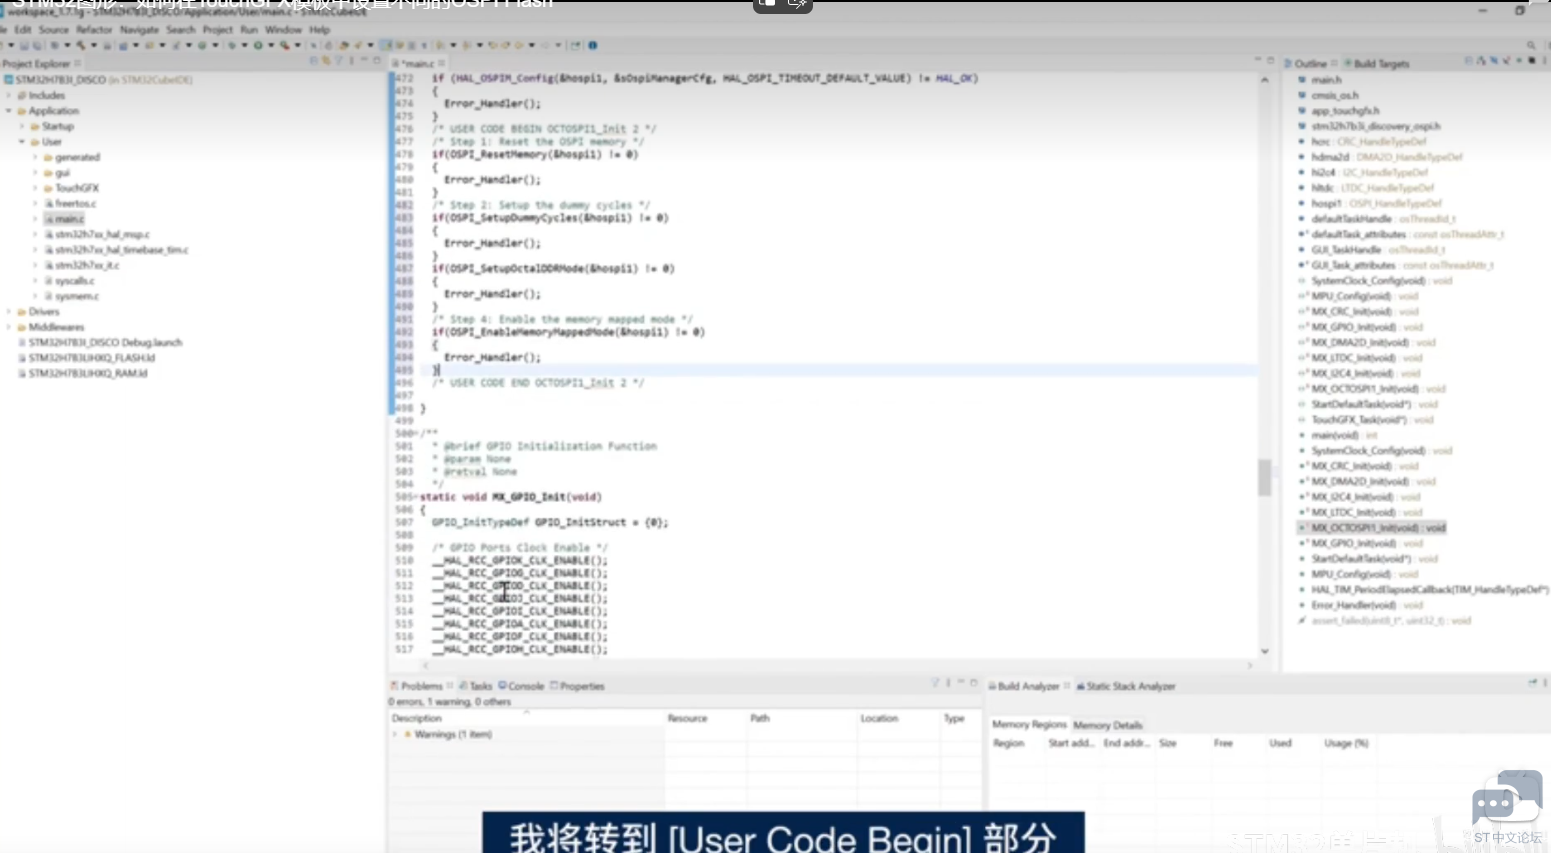The width and height of the screenshot is (1551, 853).
Task: Open the Help menu
Action: pos(319,30)
